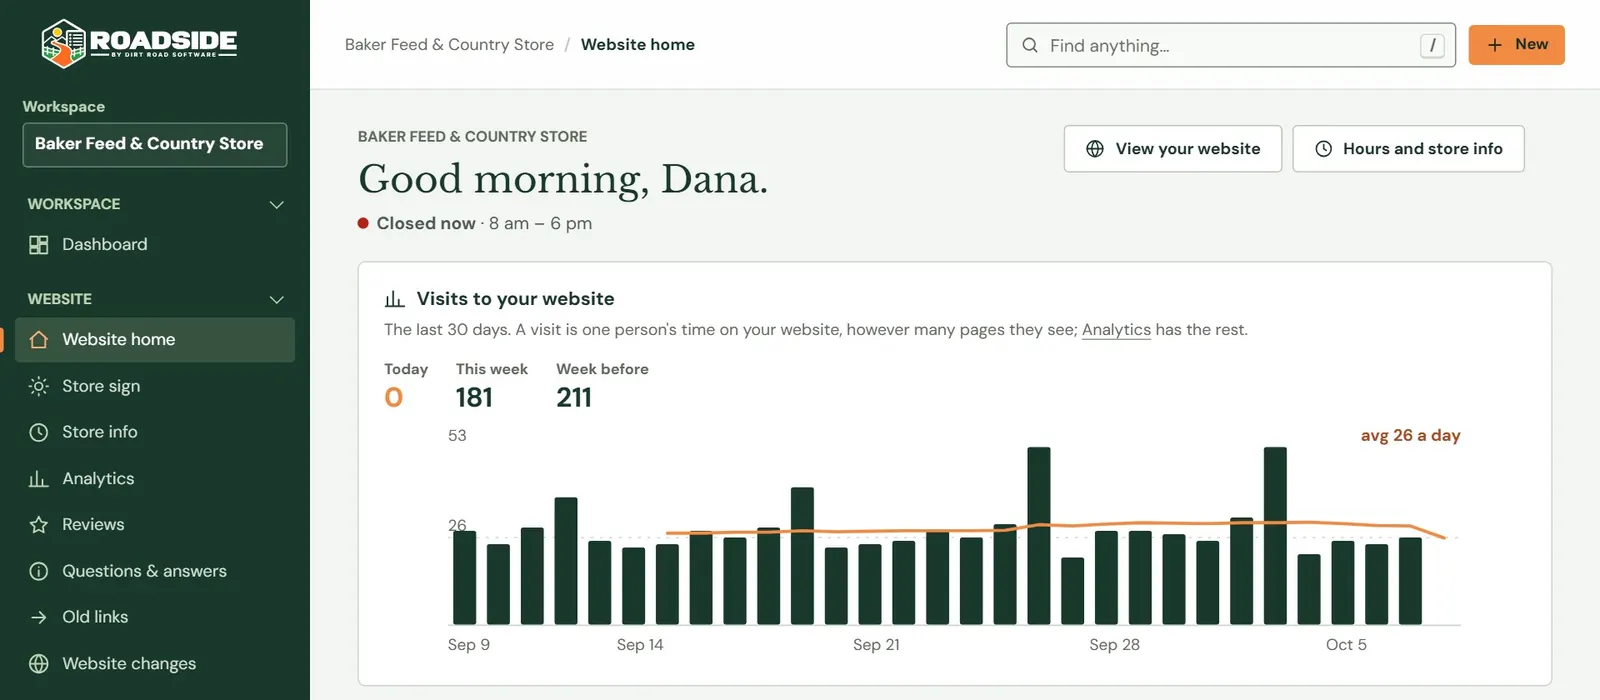Click the tallest bar before Oct 5
This screenshot has height=700, width=1600.
coord(1275,536)
